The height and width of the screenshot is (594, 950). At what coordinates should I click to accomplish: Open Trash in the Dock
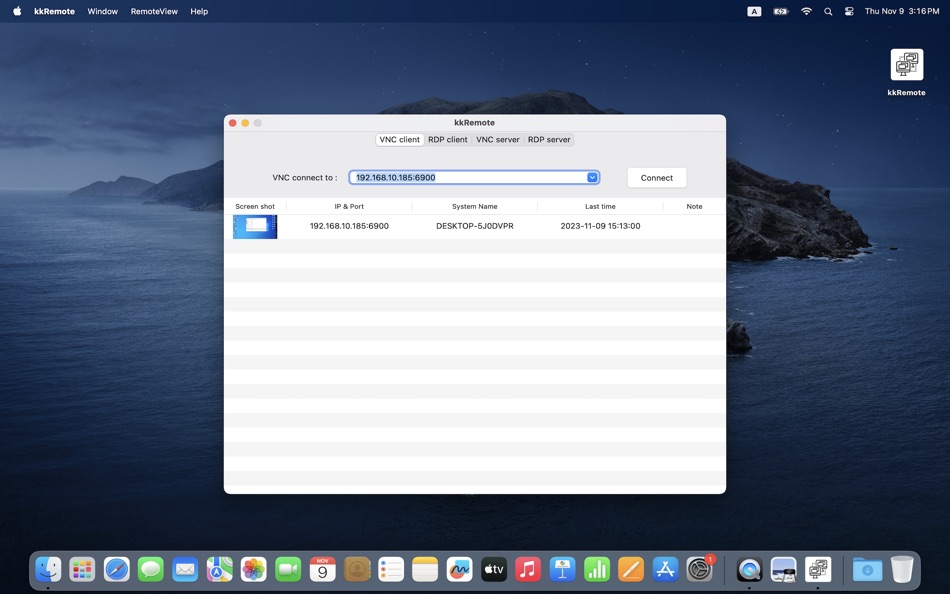click(x=902, y=570)
